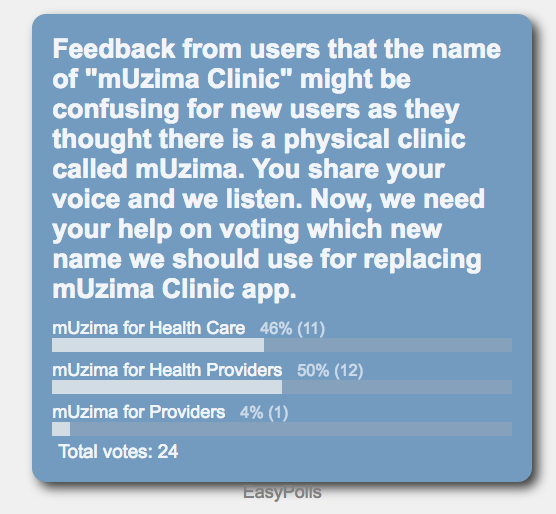Click the small filled part of the Providers bar
This screenshot has width=556, height=514.
coord(61,429)
